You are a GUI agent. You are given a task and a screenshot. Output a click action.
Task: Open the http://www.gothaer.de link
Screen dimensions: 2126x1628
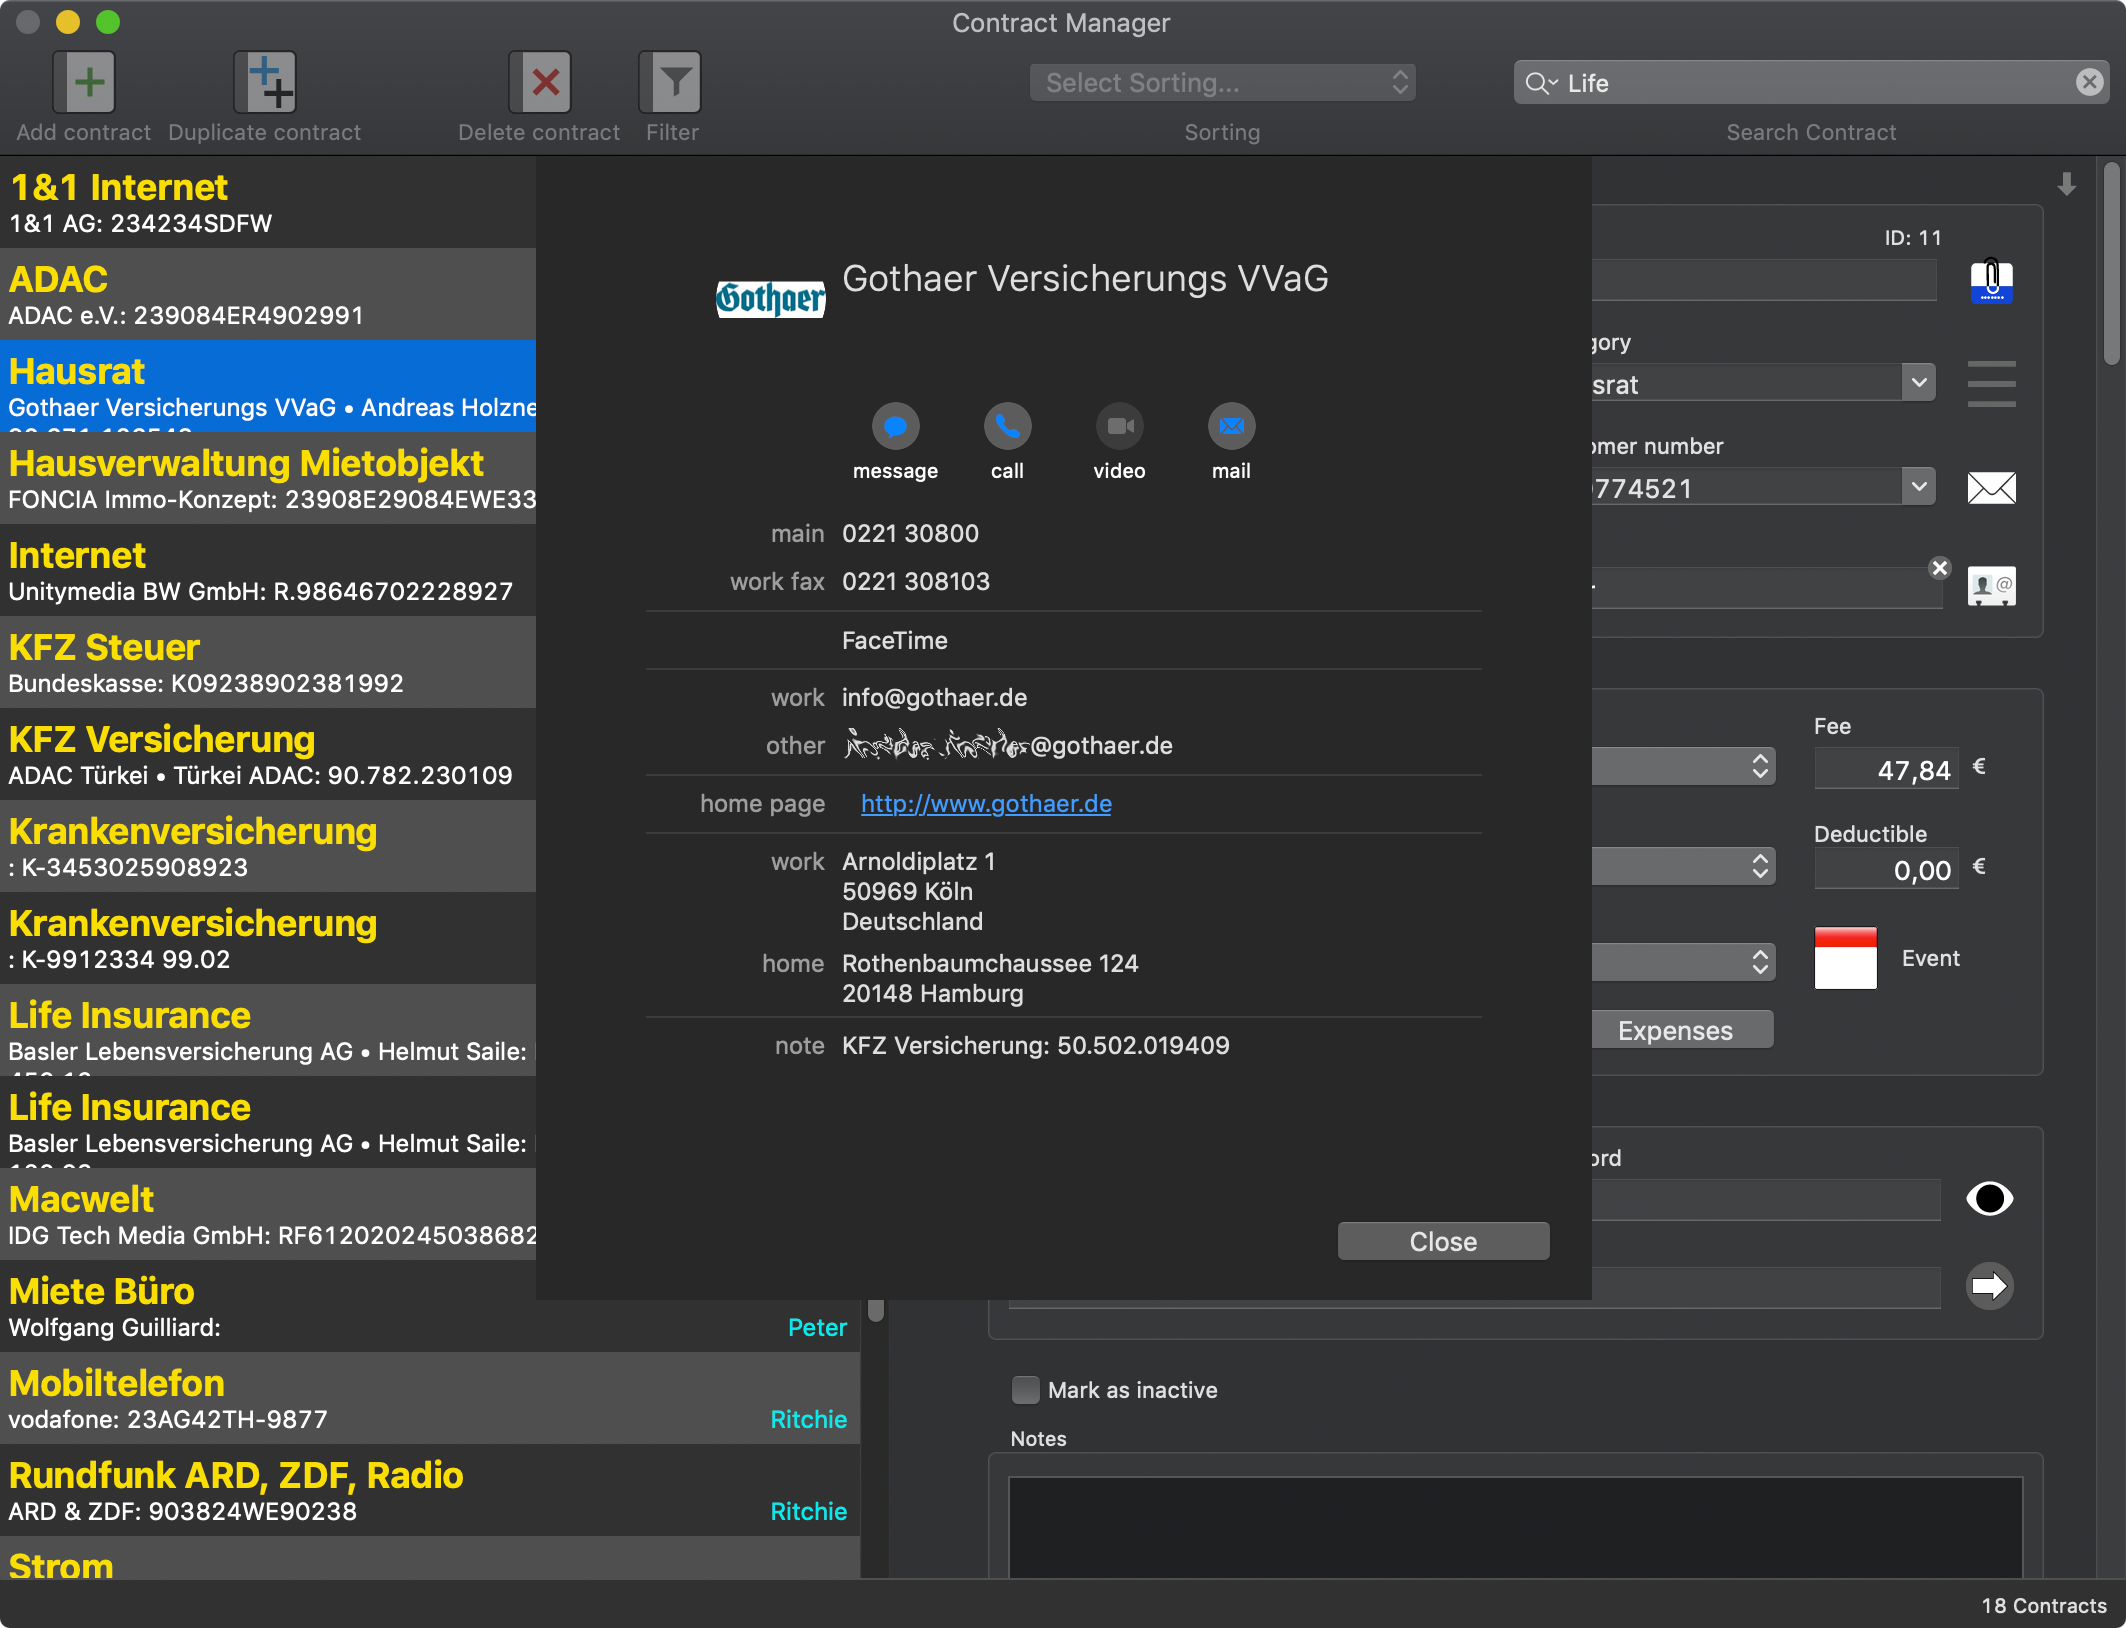[986, 804]
